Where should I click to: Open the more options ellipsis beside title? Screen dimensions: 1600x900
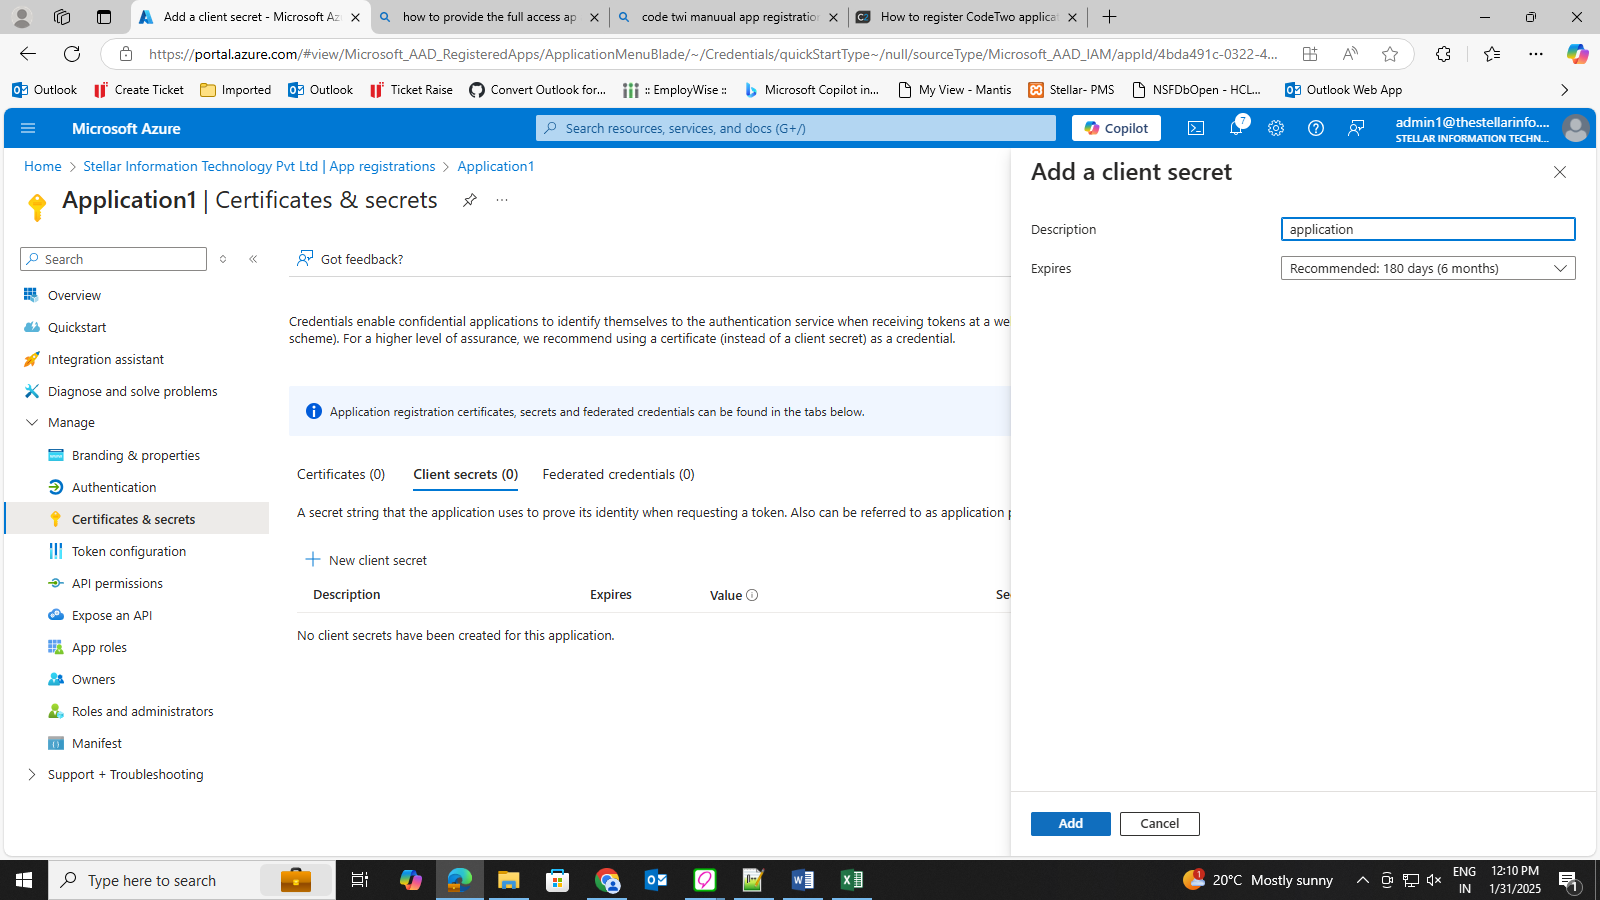pos(502,200)
